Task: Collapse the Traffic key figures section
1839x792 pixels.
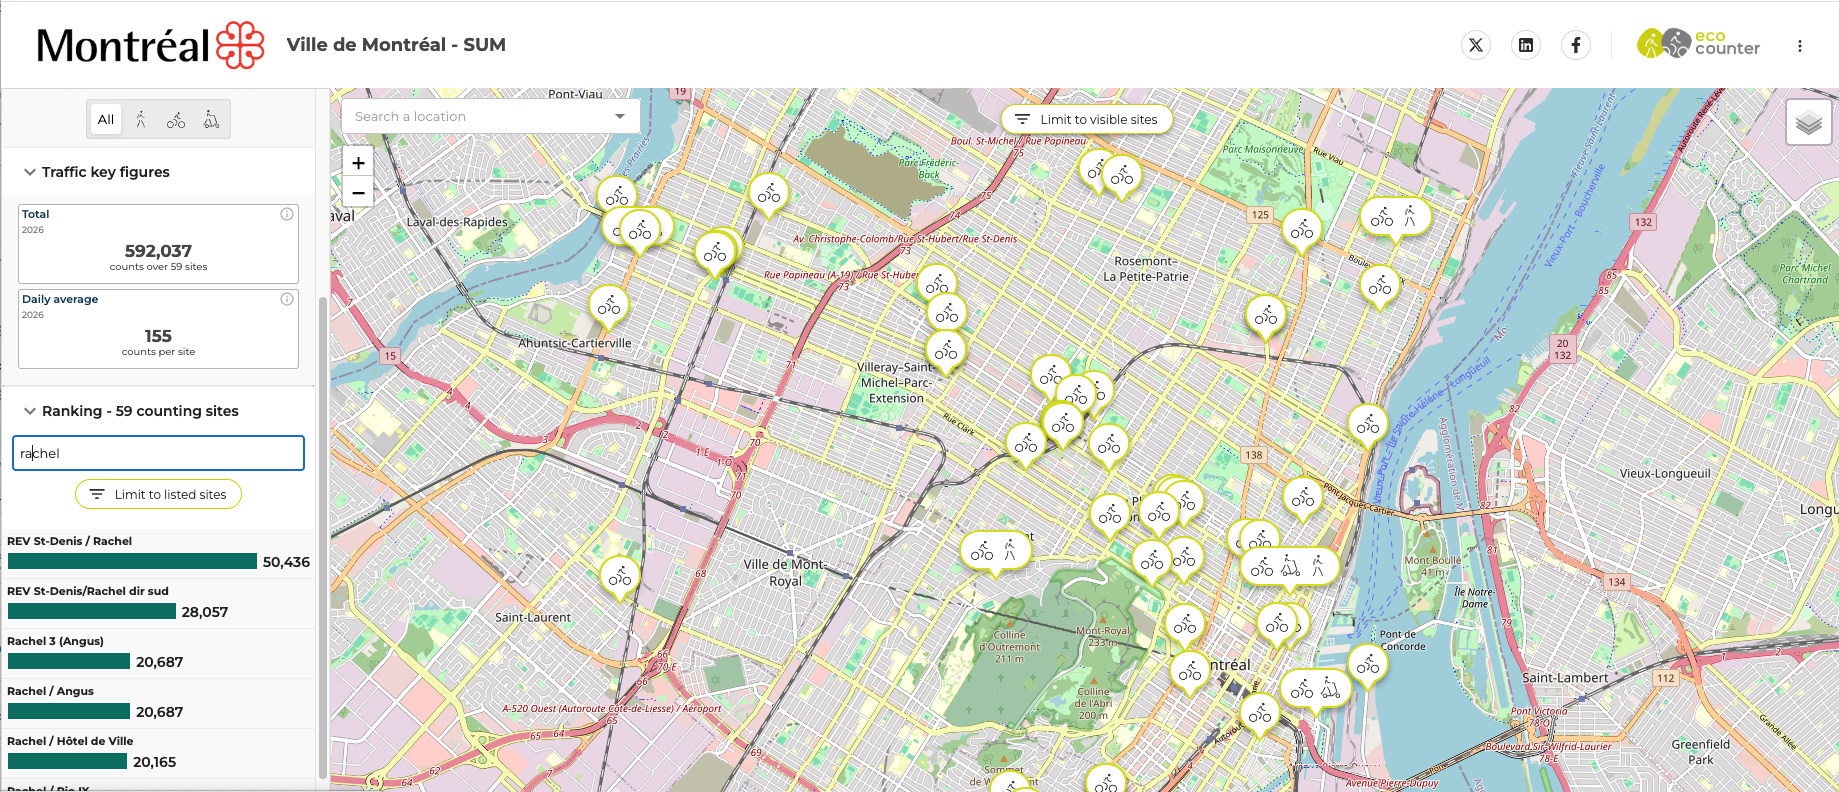Action: click(30, 172)
